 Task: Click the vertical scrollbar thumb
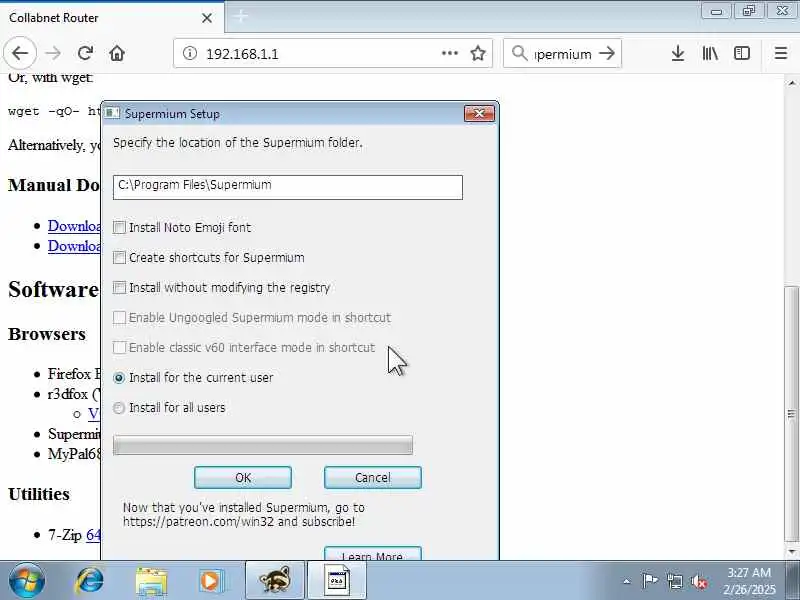click(x=791, y=414)
